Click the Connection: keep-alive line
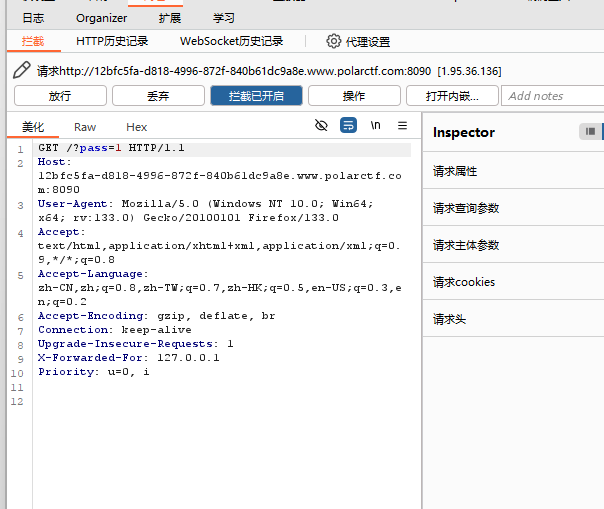 click(x=114, y=330)
